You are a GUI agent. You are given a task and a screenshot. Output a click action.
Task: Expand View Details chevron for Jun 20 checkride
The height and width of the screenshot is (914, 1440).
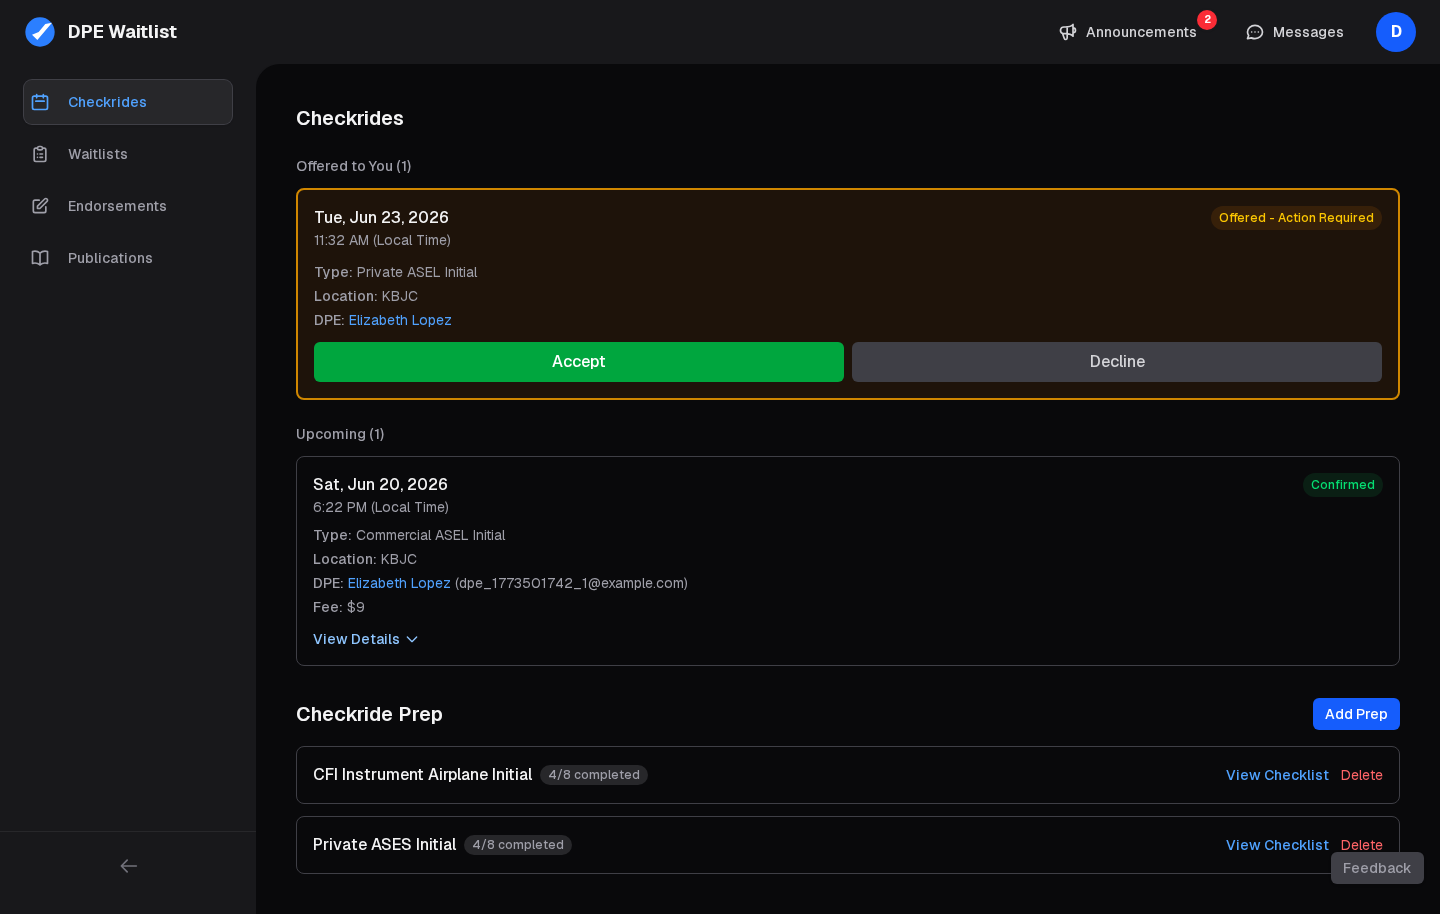(x=412, y=640)
